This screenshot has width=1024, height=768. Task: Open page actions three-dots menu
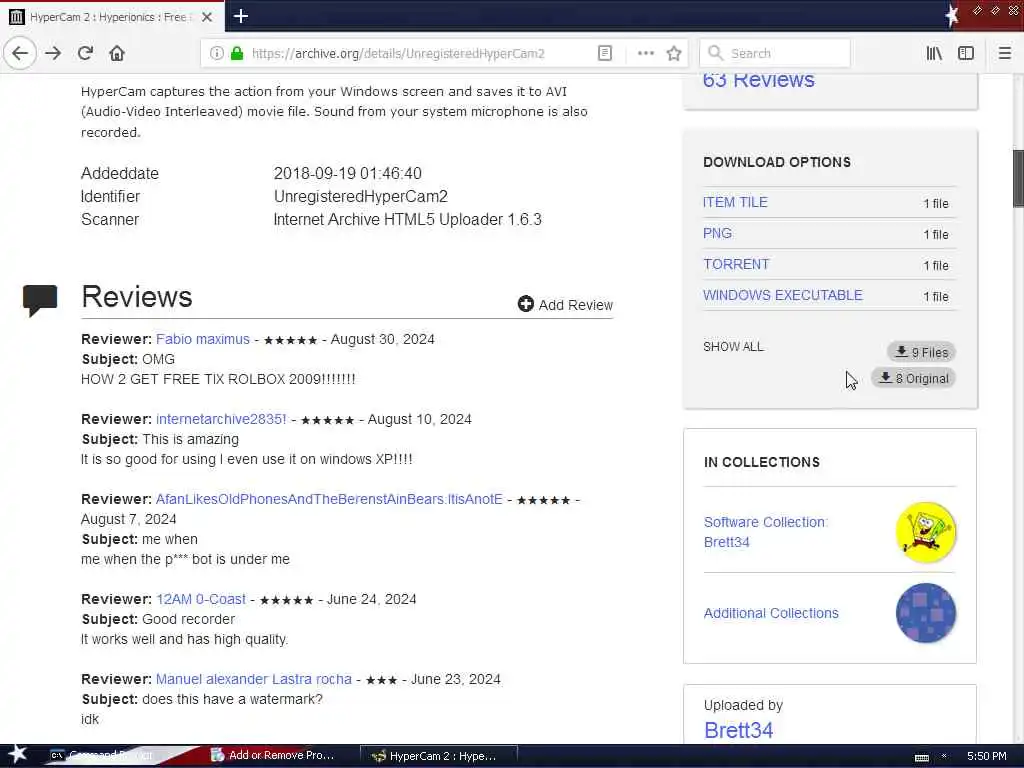[x=645, y=54]
